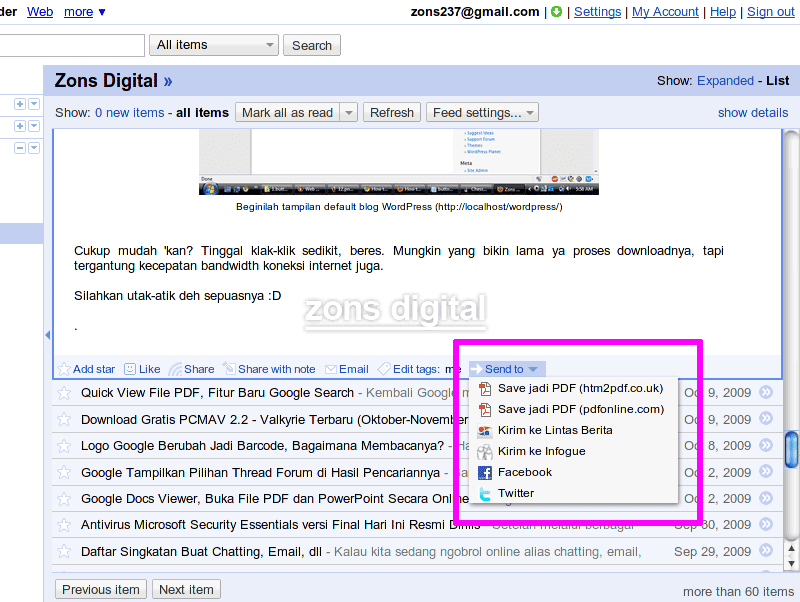Switch to Expanded view
Screen dimensions: 800x602
(x=725, y=81)
